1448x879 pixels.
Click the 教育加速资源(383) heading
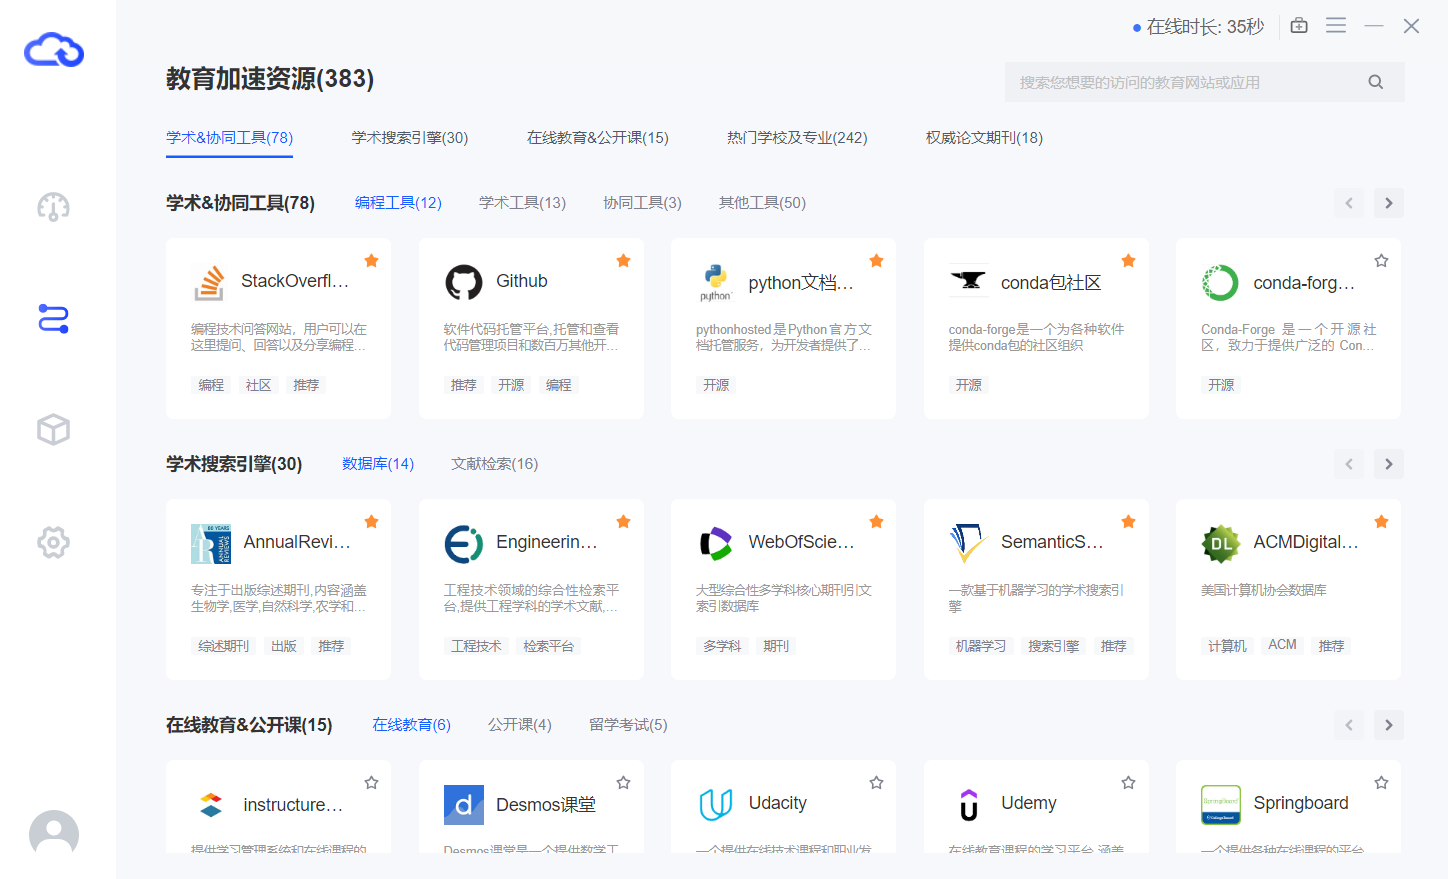pyautogui.click(x=270, y=79)
